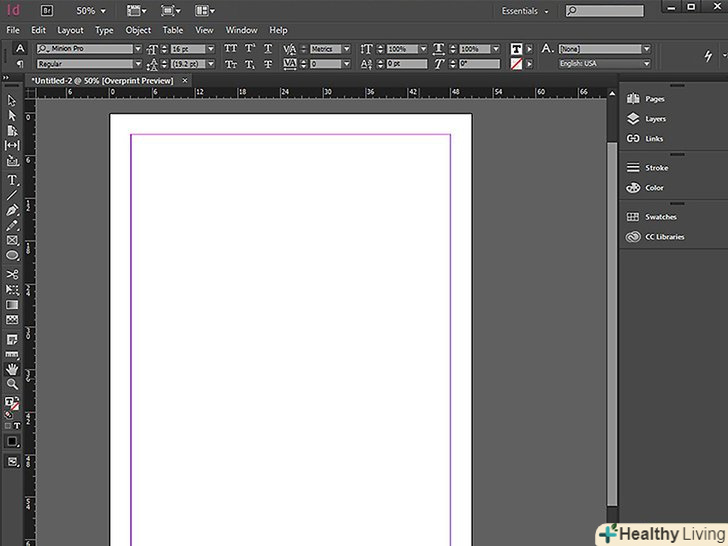Select the Type tool in the toolbox
Image resolution: width=728 pixels, height=546 pixels.
(13, 181)
